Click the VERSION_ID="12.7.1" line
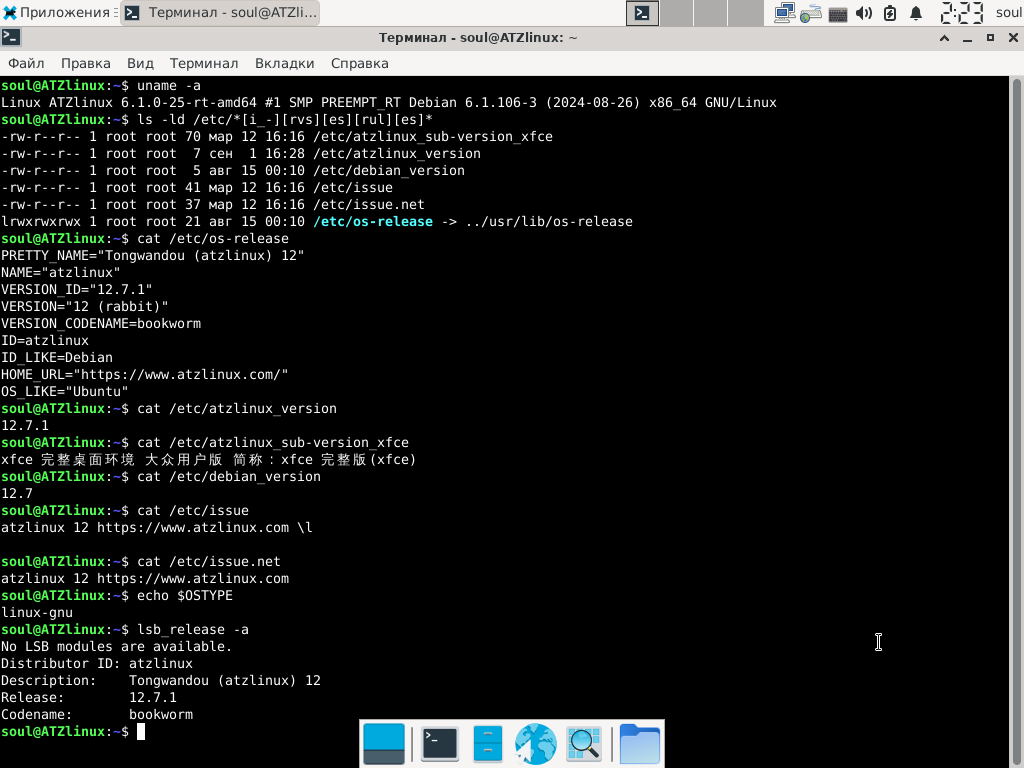 pos(76,289)
